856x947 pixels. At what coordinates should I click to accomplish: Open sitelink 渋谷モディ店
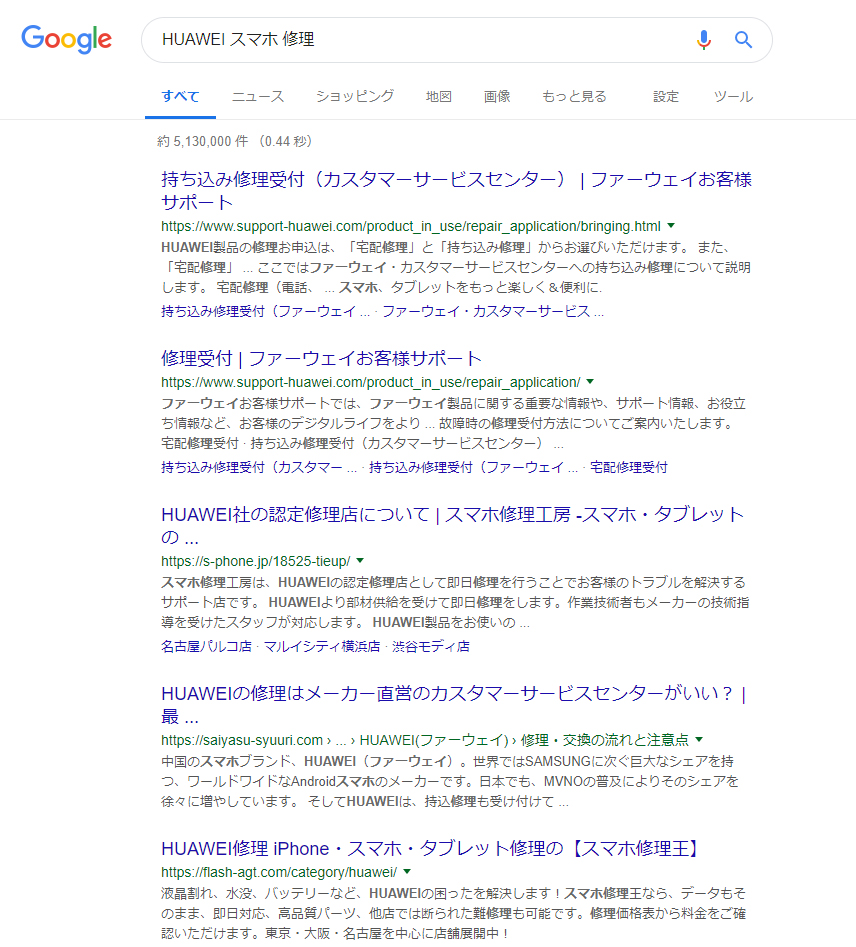(x=431, y=646)
